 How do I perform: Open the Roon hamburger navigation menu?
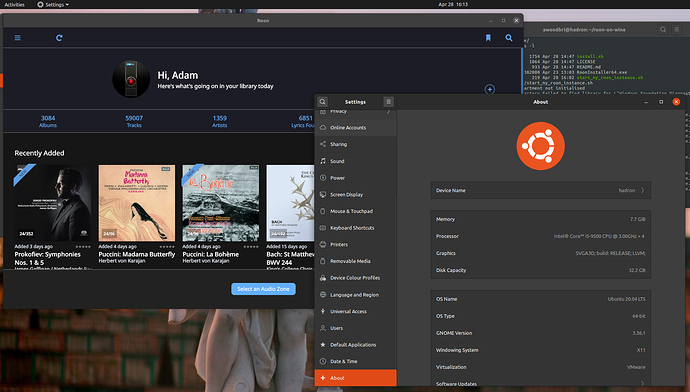pyautogui.click(x=18, y=38)
